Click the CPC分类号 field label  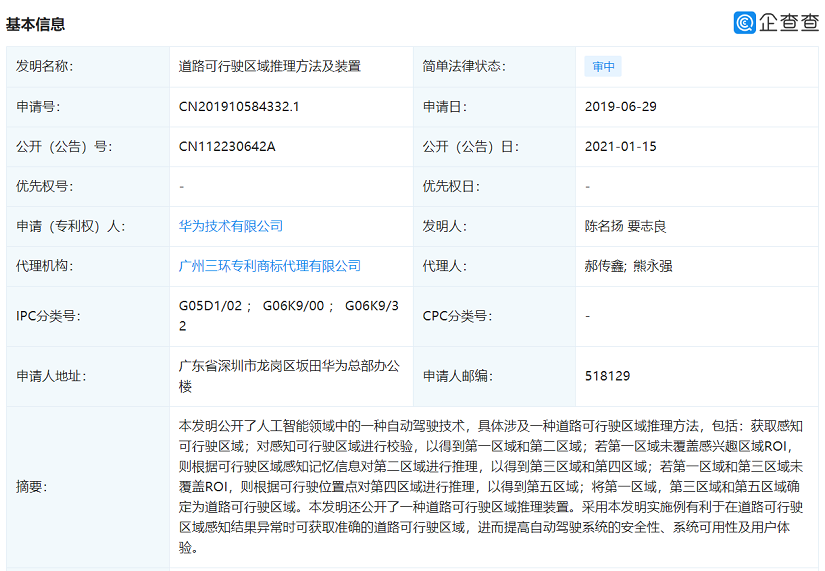pyautogui.click(x=458, y=316)
